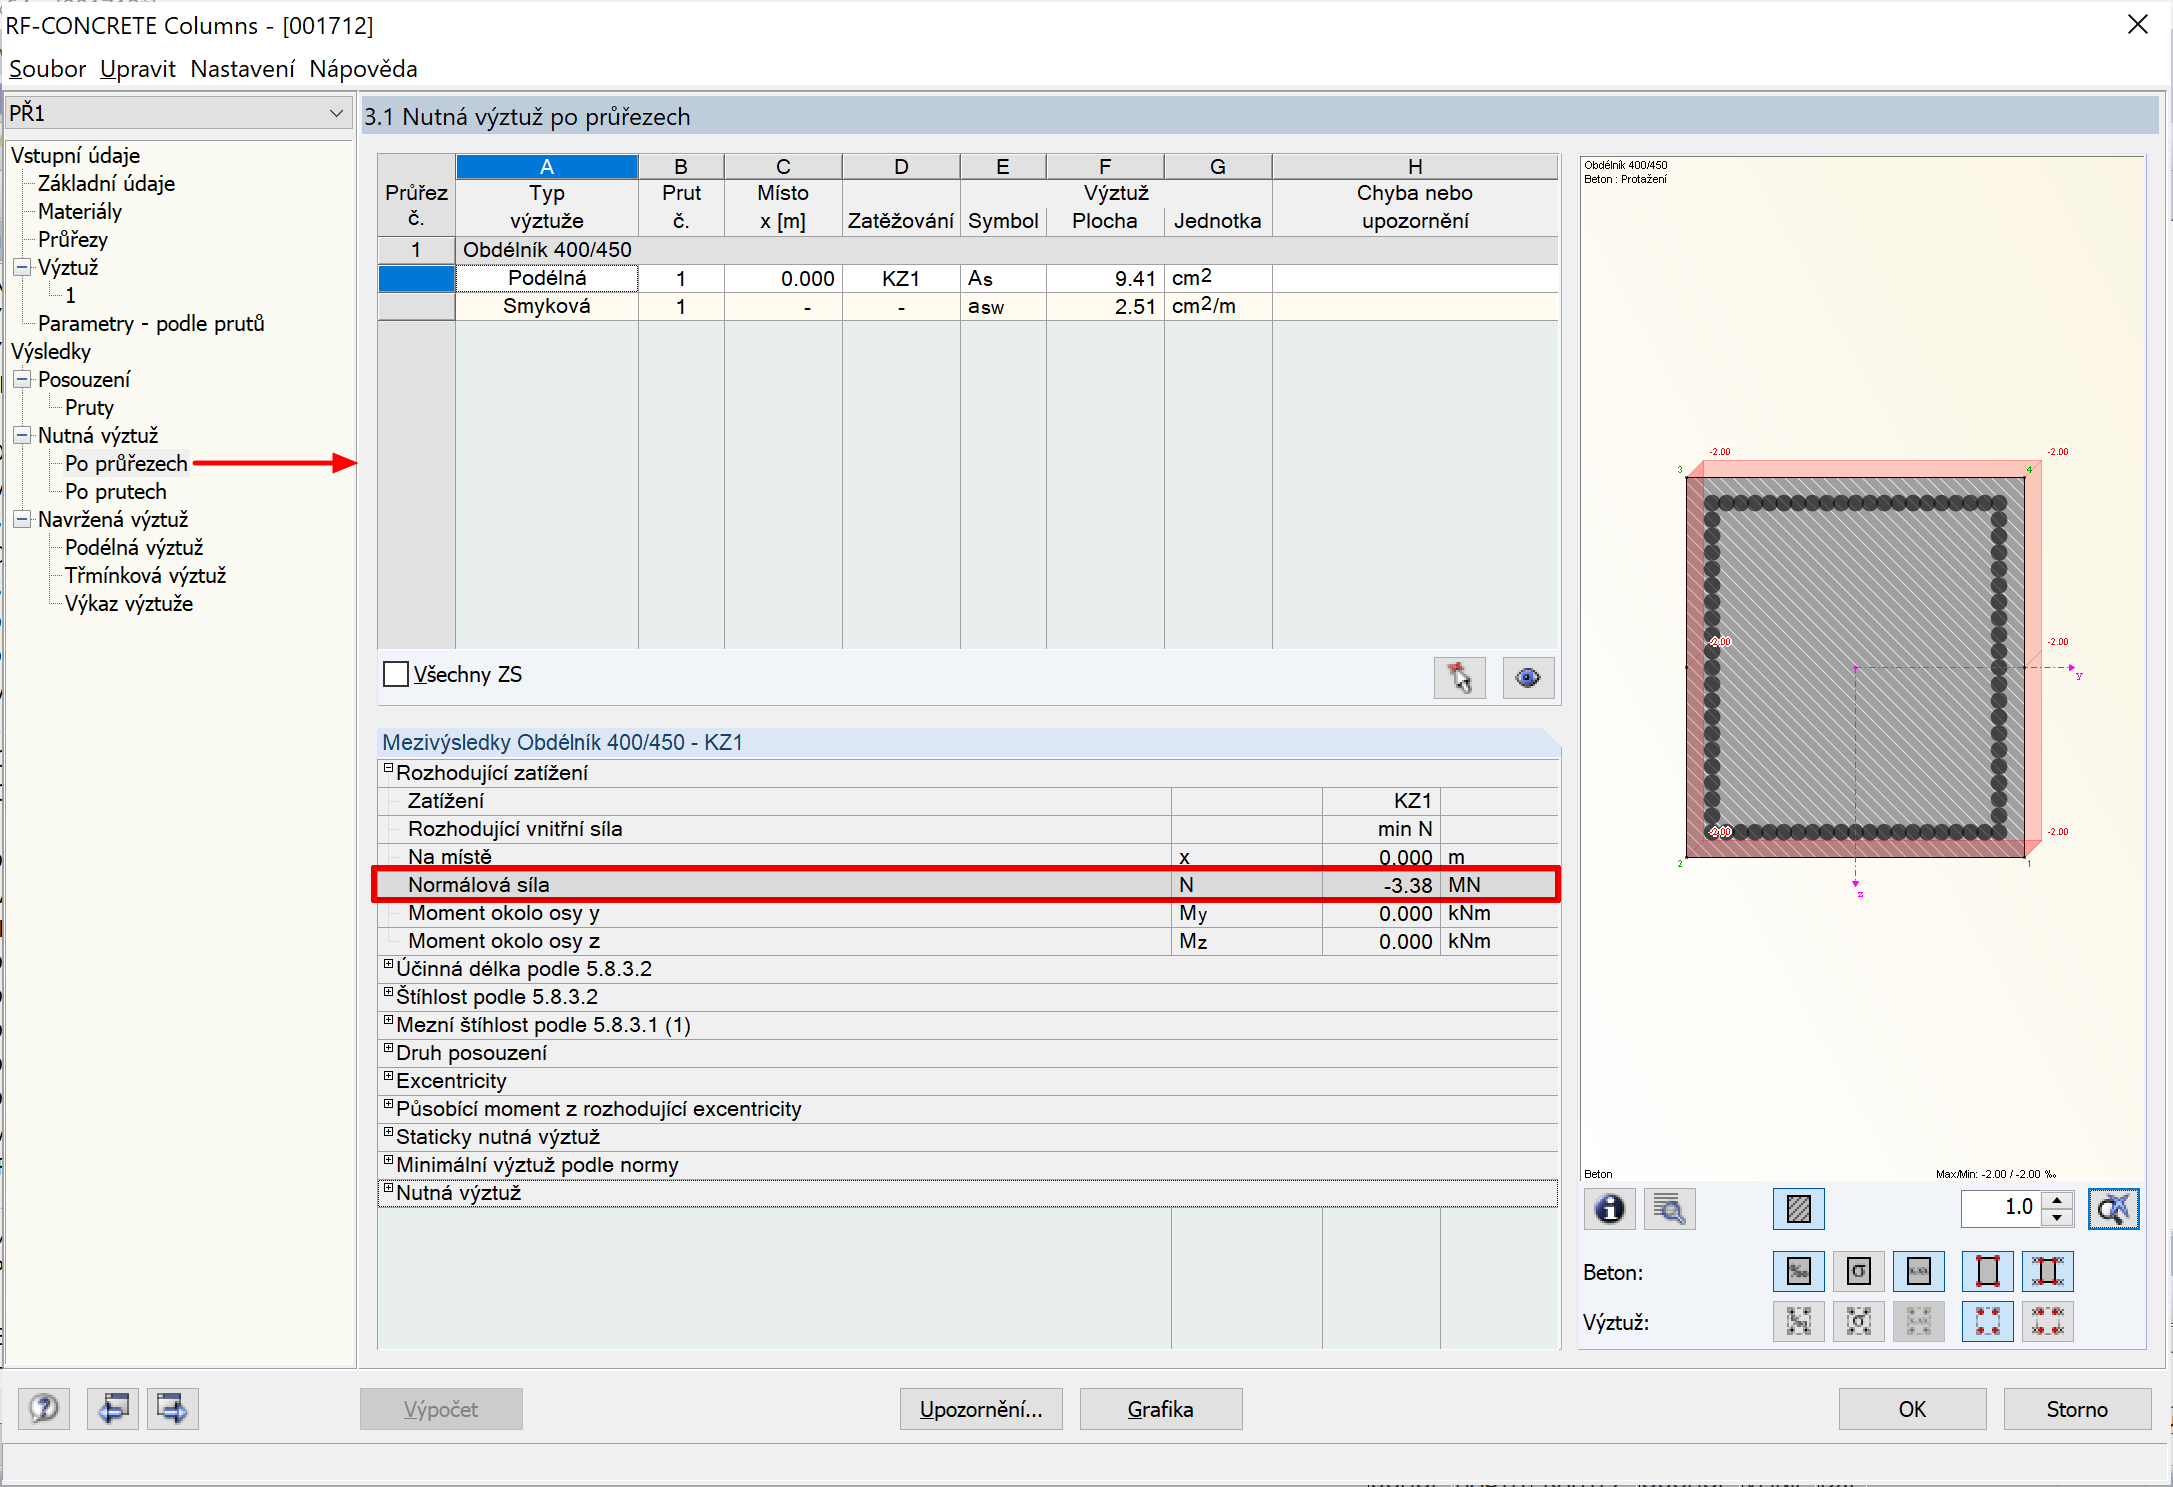Open the PŘ1 case dropdown
2173x1487 pixels.
coord(336,113)
